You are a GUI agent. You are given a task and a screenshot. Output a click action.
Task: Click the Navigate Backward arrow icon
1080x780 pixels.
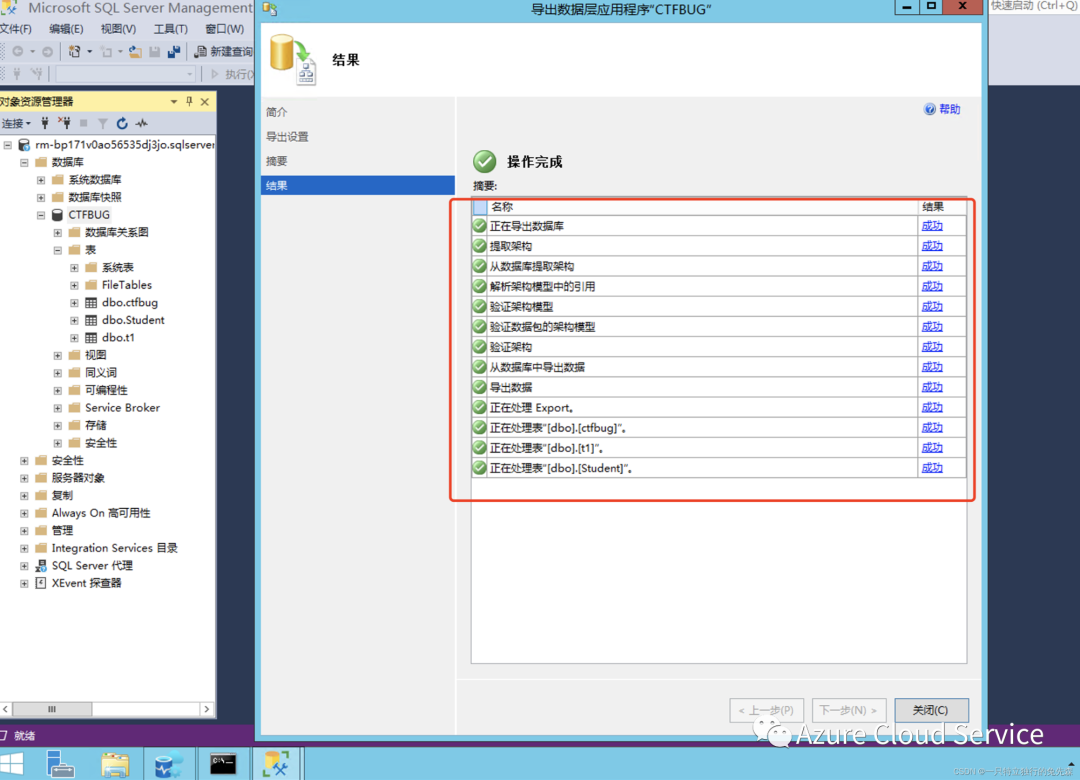[x=18, y=52]
